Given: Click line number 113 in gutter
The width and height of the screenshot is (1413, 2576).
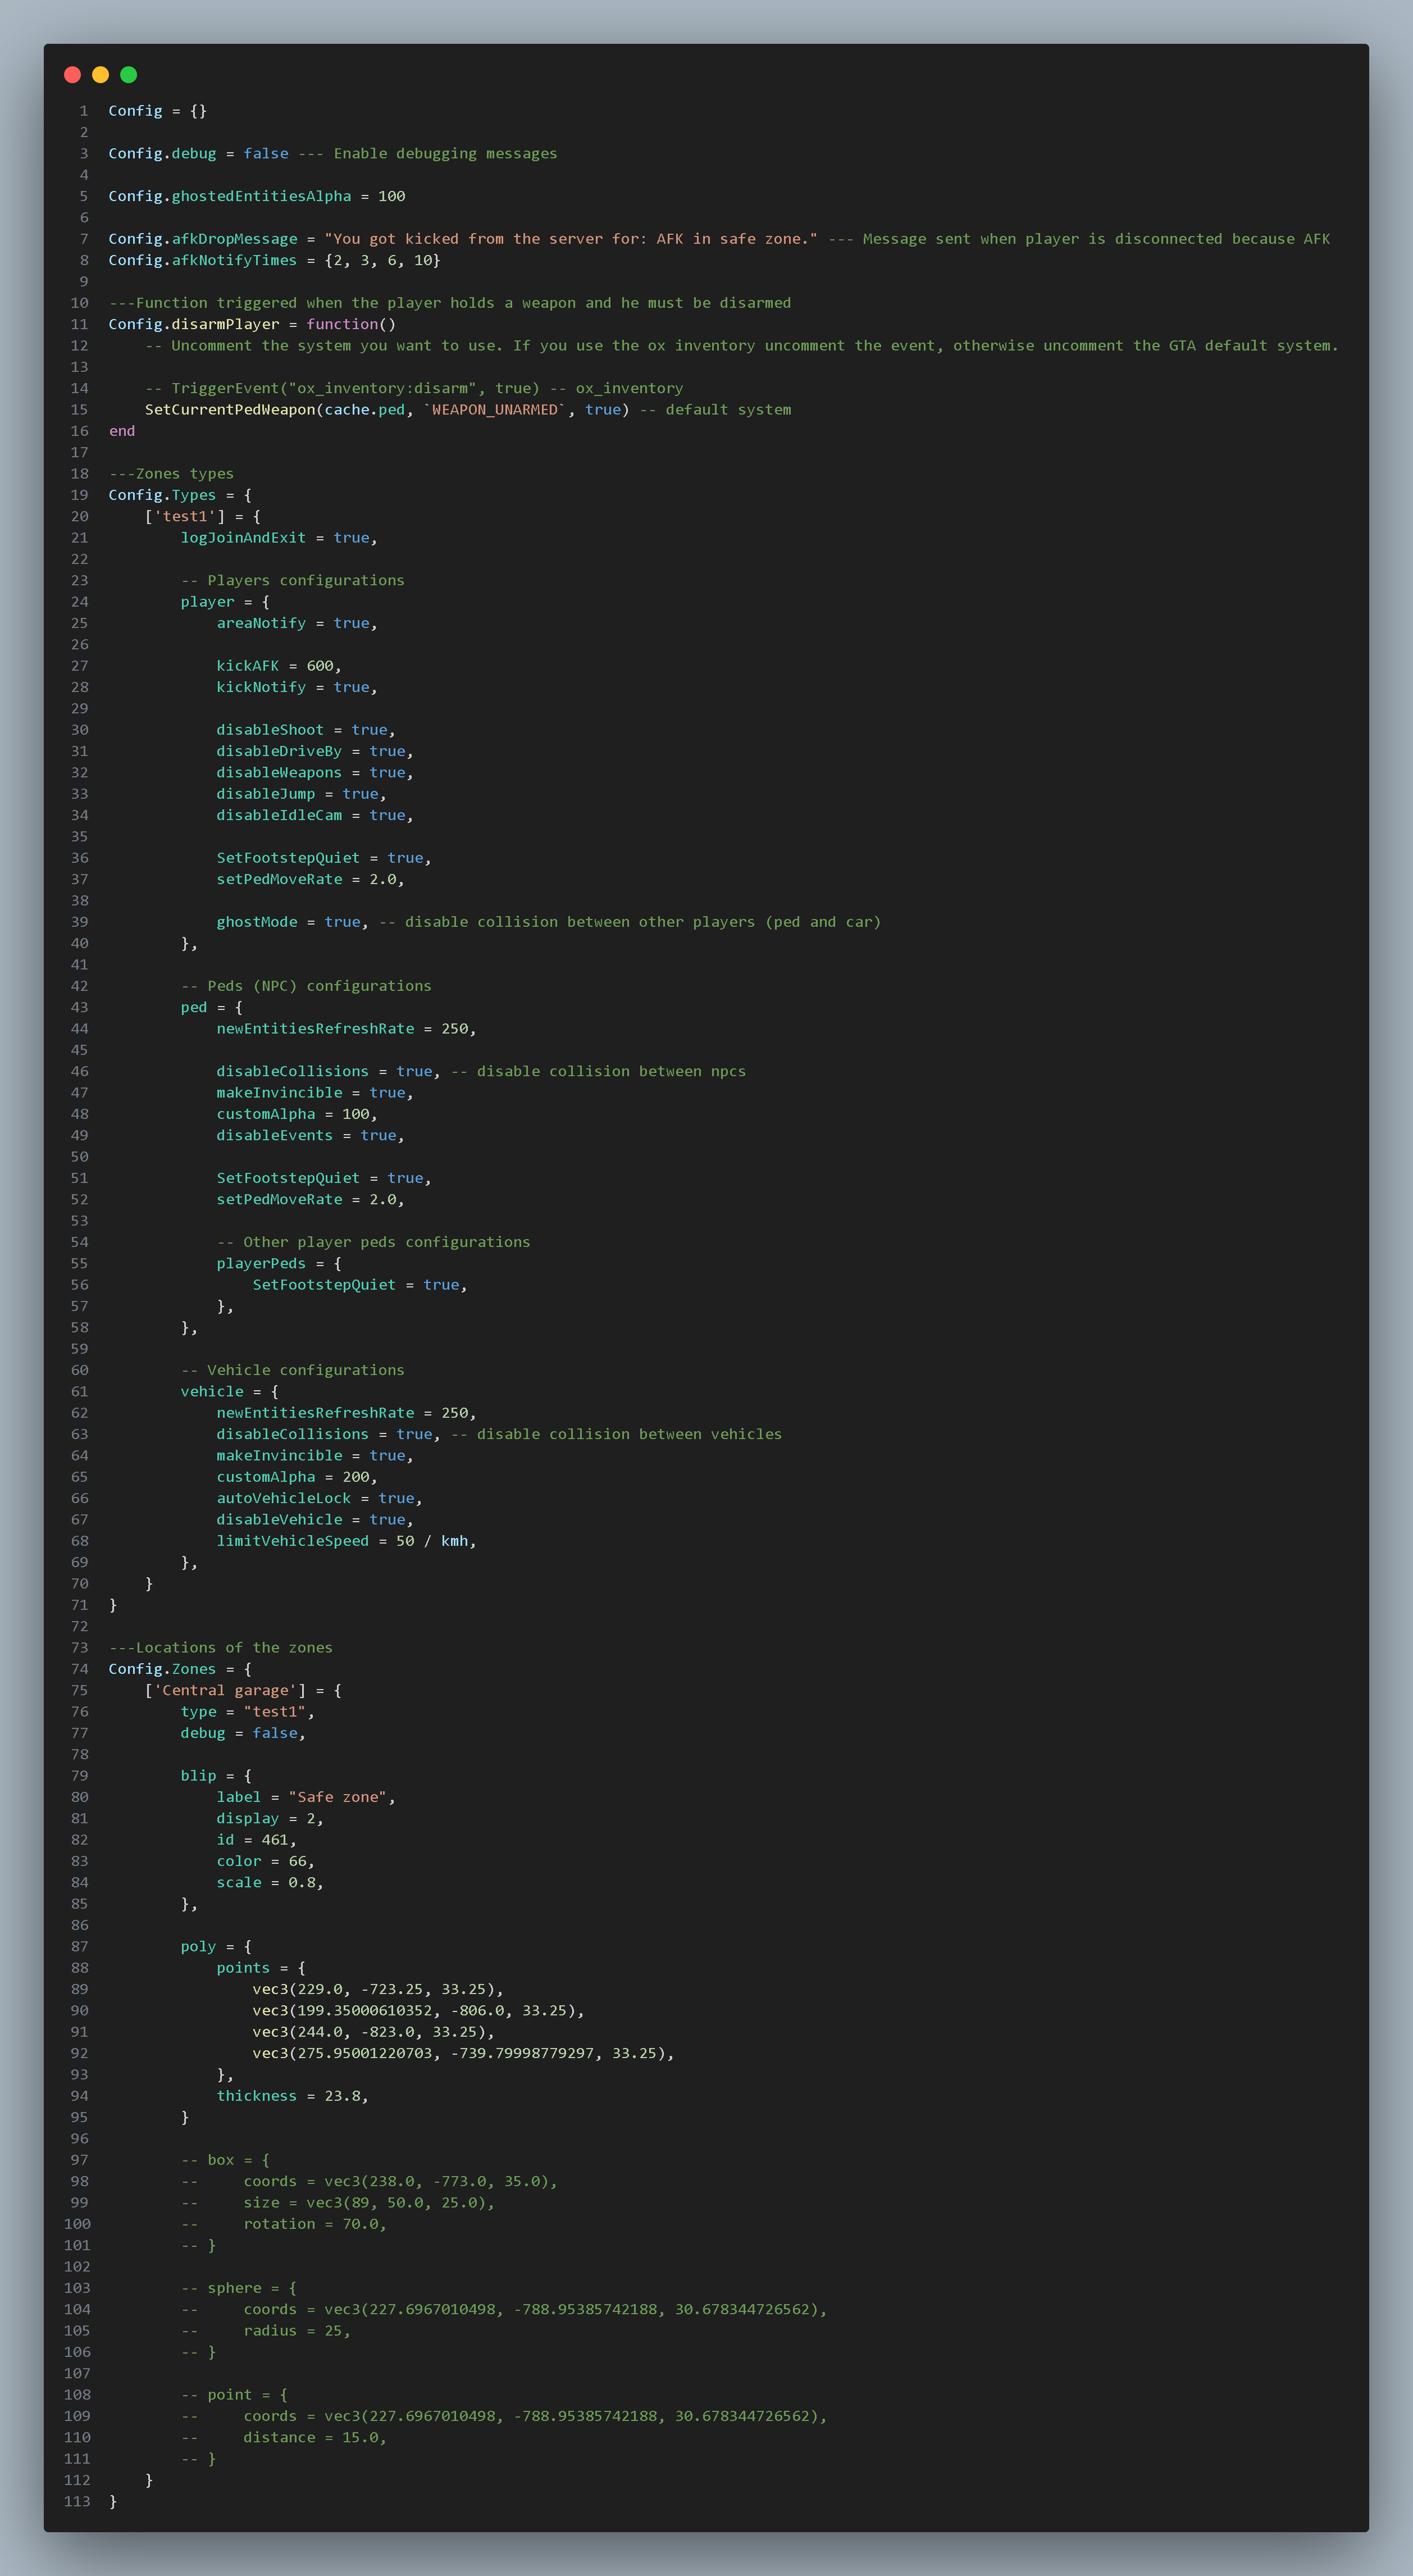Looking at the screenshot, I should click(77, 2501).
